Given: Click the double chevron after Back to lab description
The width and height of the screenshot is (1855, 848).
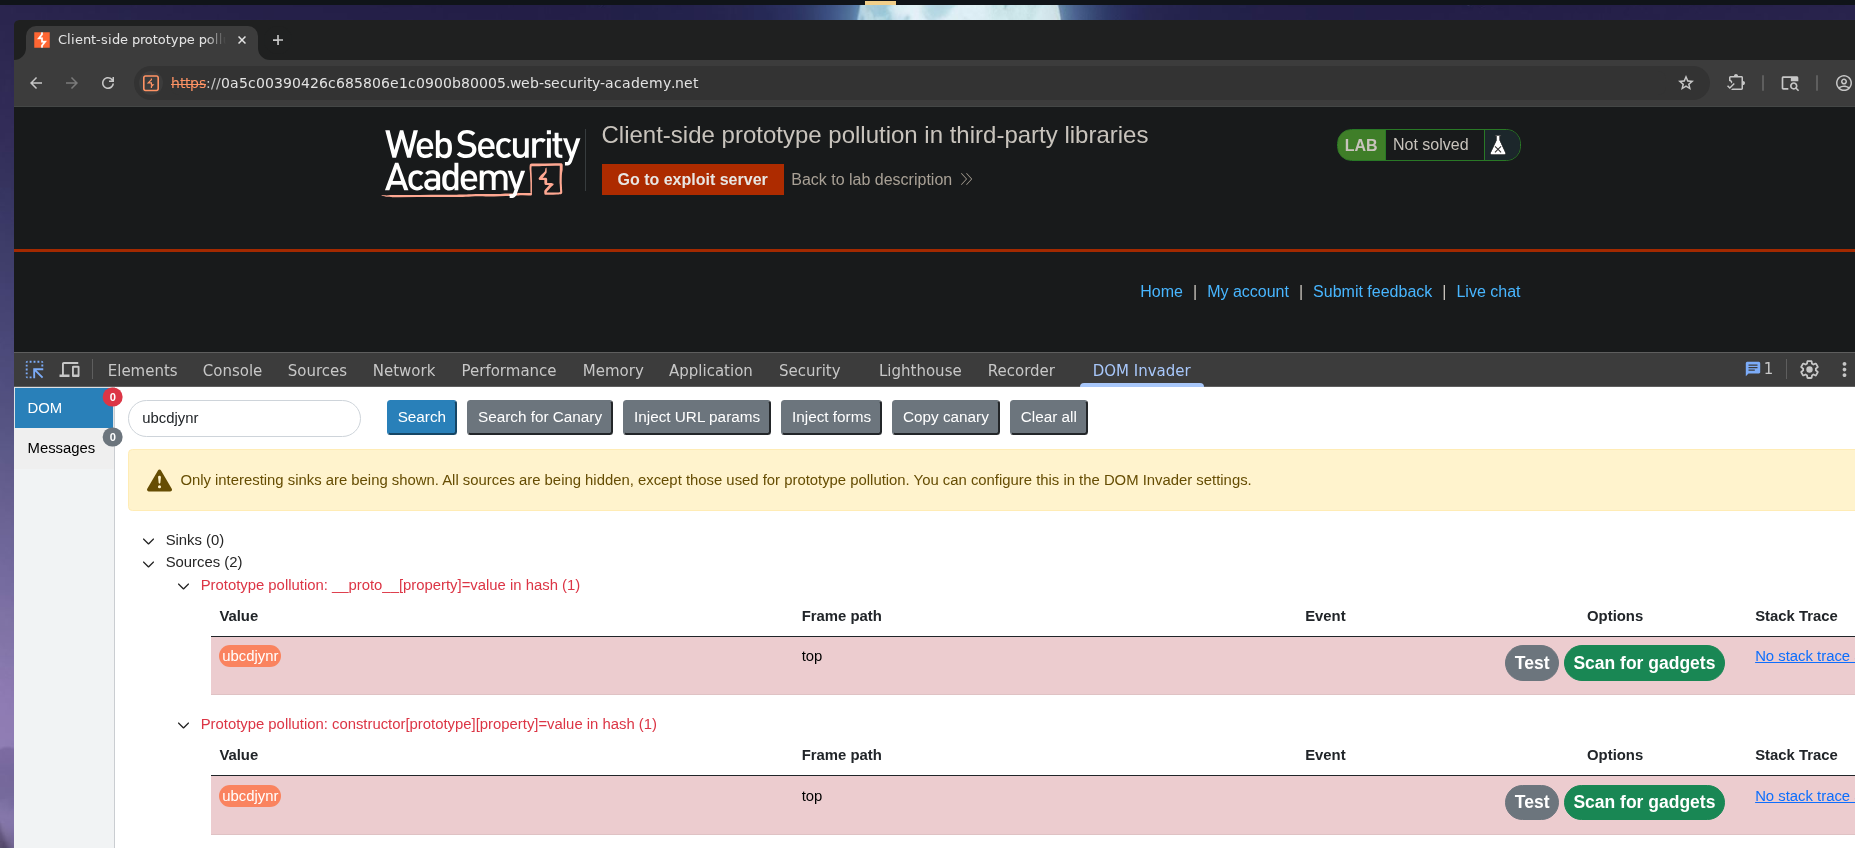Looking at the screenshot, I should [967, 180].
